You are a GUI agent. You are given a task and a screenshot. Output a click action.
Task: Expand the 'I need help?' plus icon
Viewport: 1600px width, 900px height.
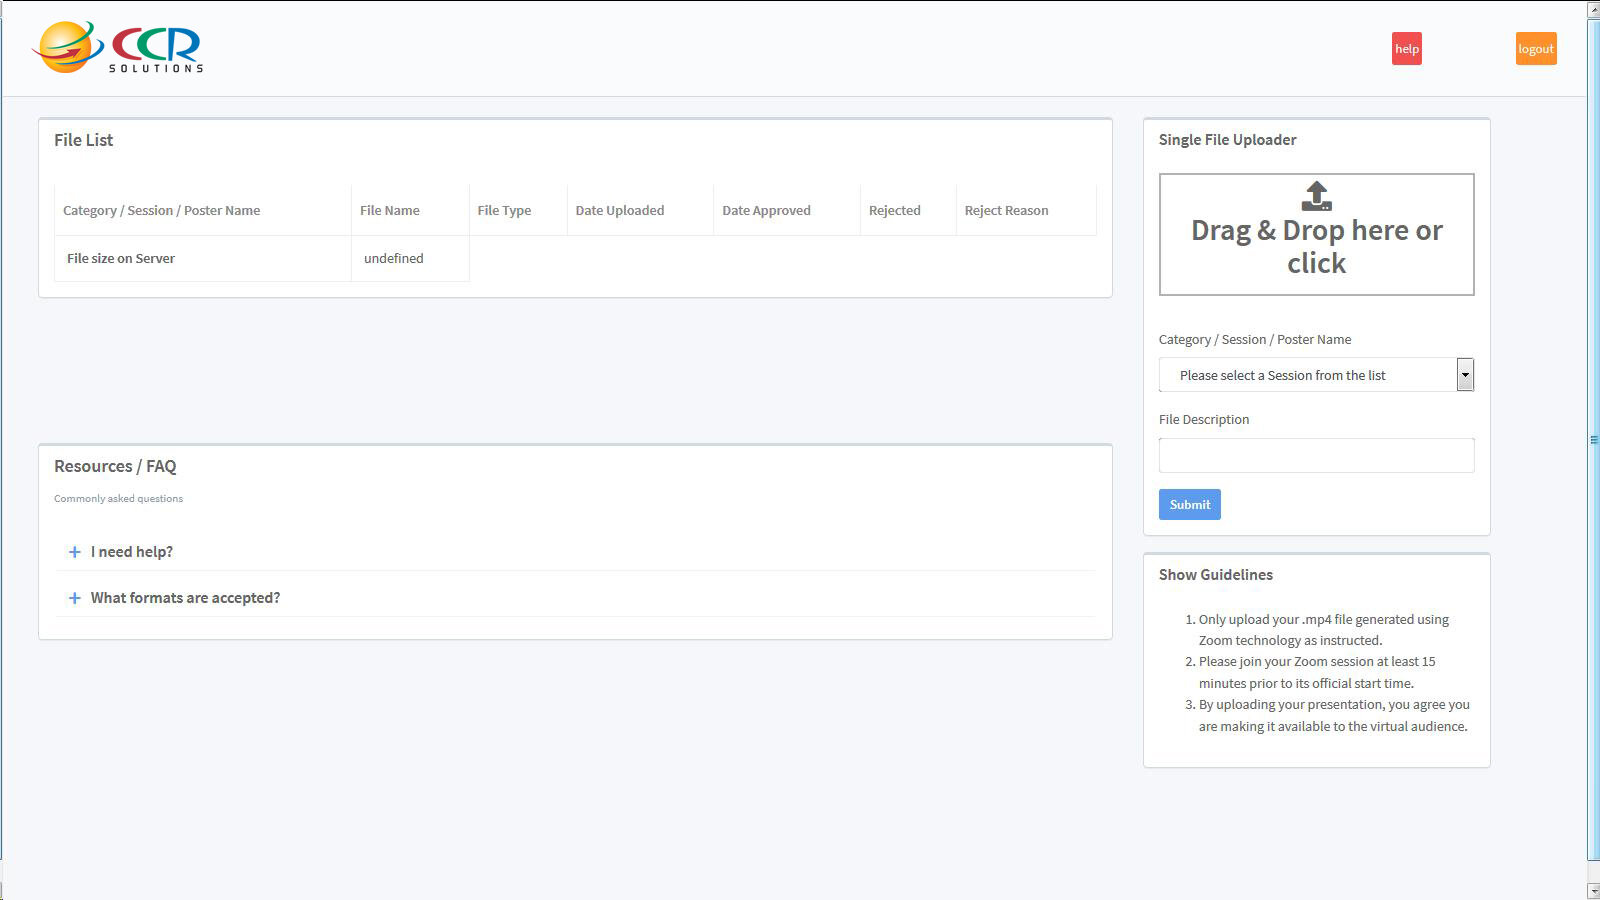74,552
